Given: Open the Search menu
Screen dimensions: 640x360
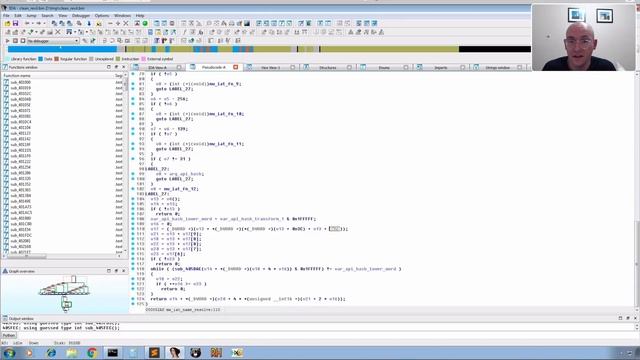Looking at the screenshot, I should (47, 16).
